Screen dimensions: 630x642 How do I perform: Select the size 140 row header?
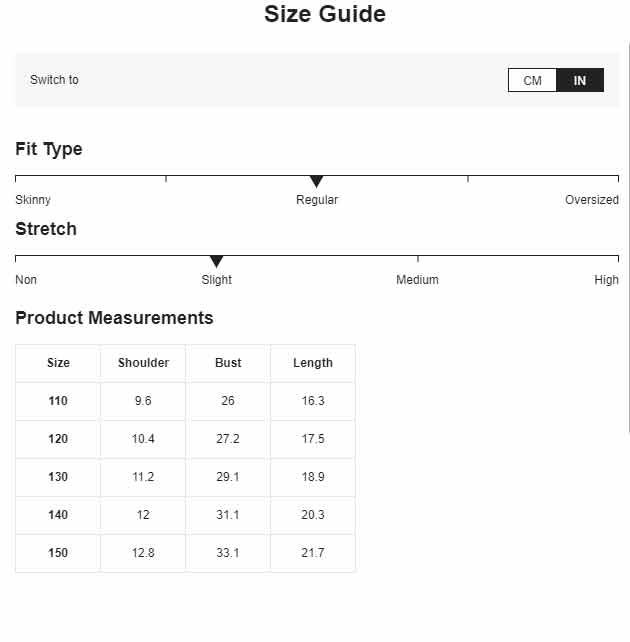(x=58, y=515)
